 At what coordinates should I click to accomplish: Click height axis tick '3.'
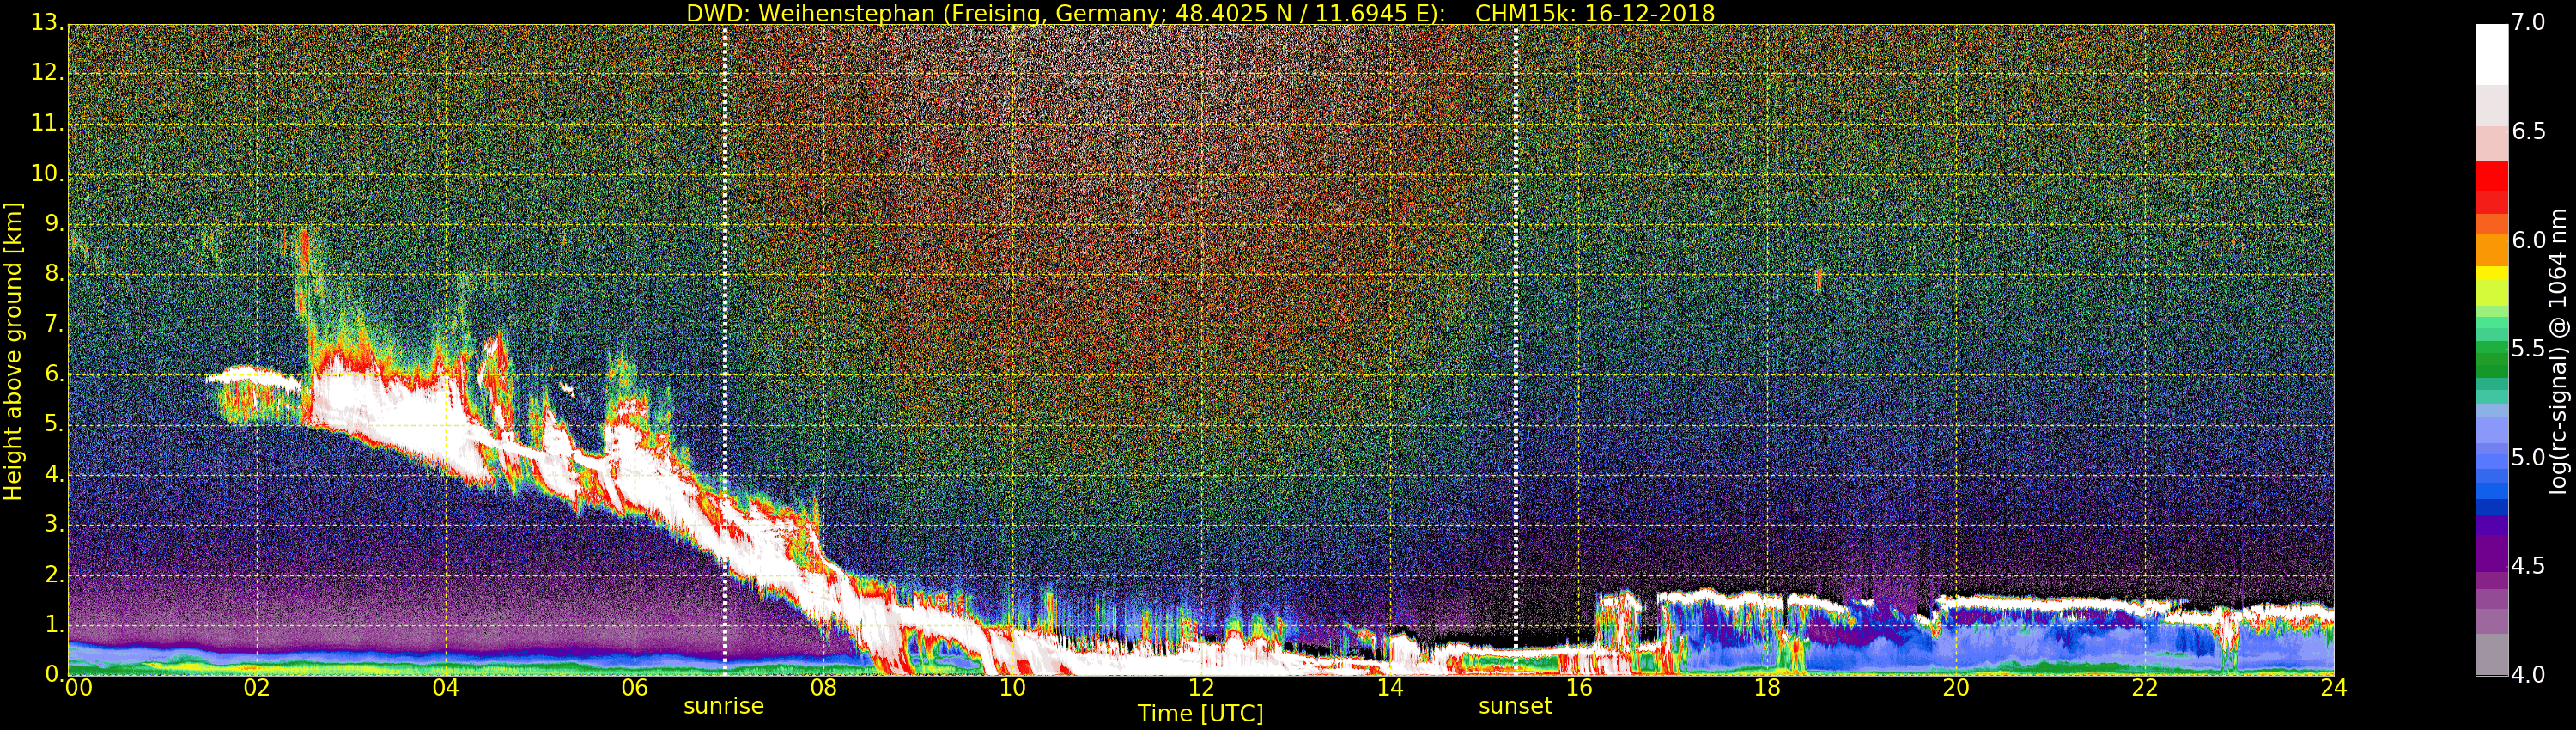pos(53,524)
